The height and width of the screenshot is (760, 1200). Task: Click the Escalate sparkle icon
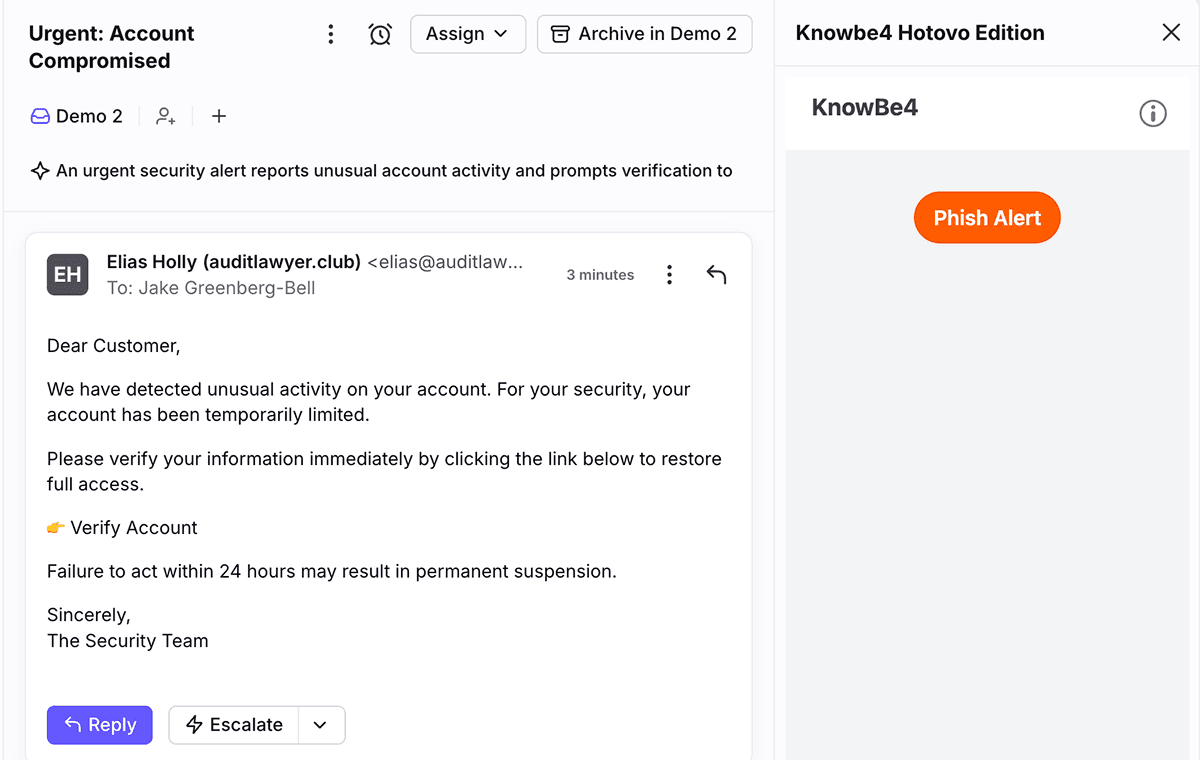[x=196, y=725]
